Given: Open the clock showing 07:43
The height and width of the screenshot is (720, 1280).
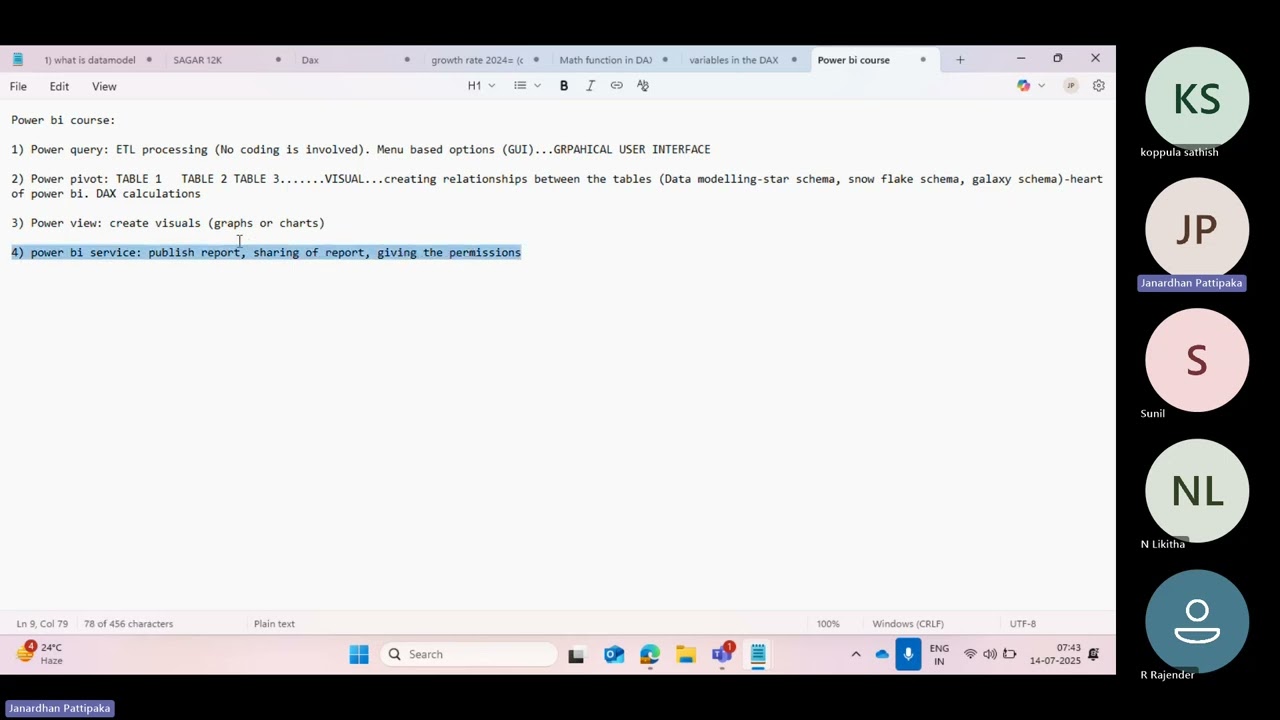Looking at the screenshot, I should point(1055,655).
